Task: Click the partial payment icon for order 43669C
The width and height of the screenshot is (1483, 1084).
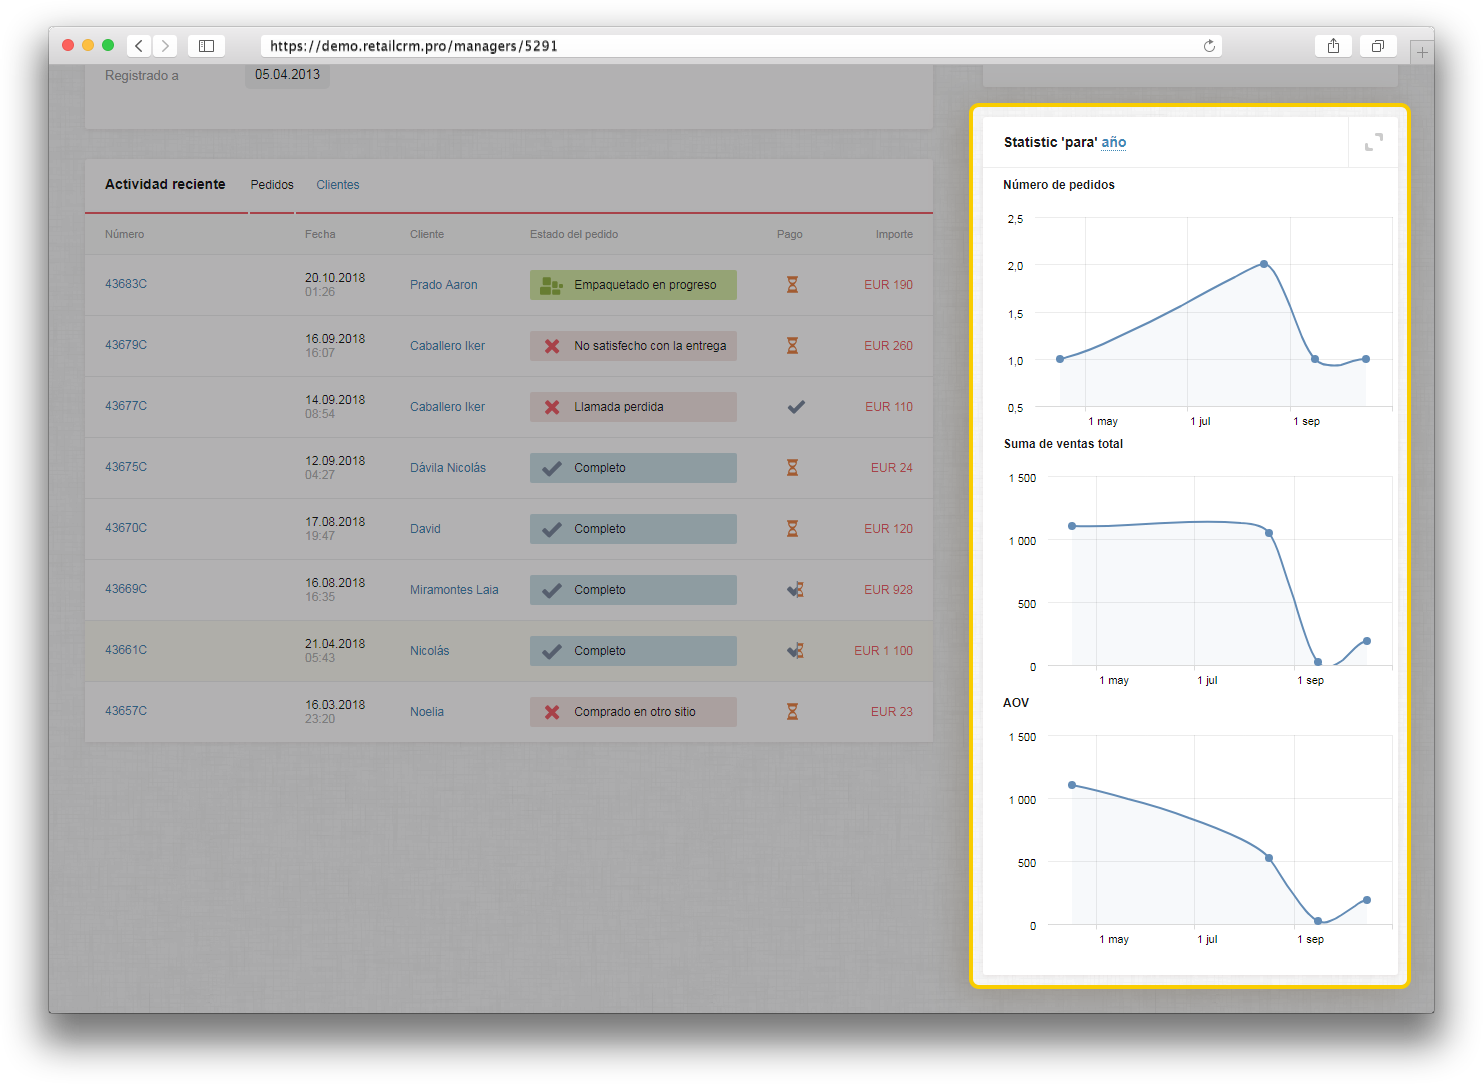Action: (x=795, y=590)
